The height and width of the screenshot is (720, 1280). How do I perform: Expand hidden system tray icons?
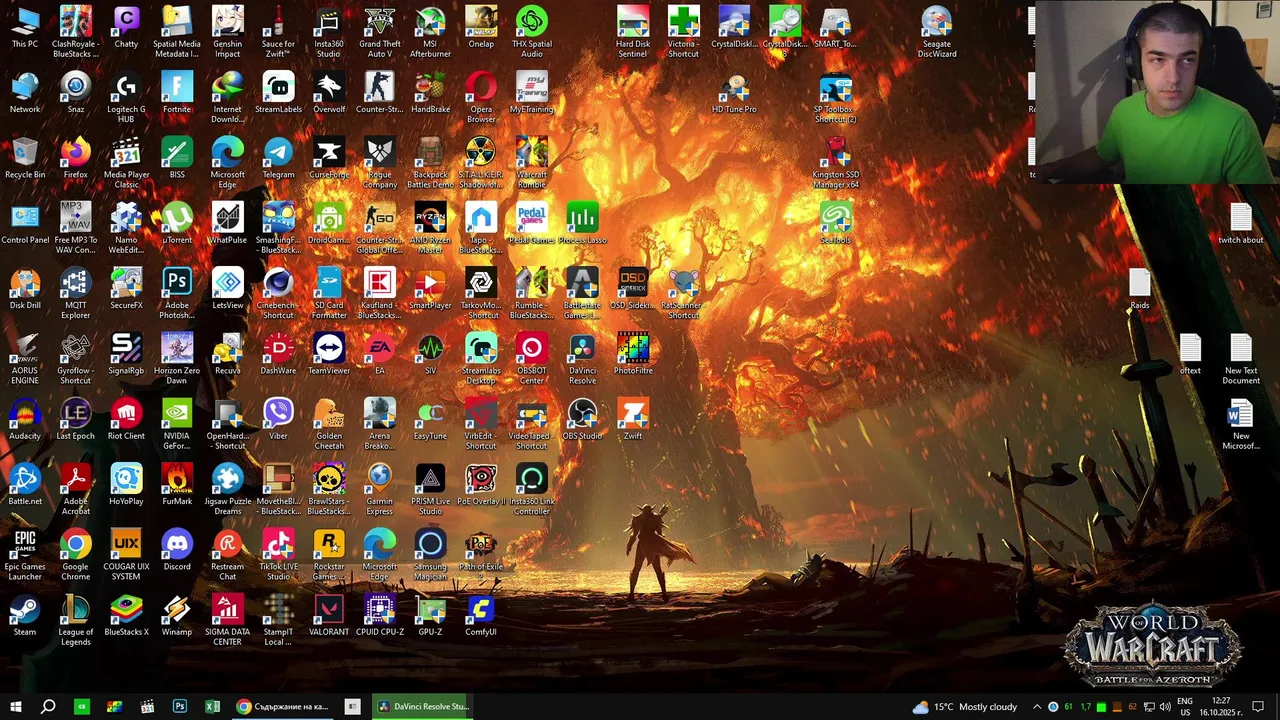[x=1037, y=707]
